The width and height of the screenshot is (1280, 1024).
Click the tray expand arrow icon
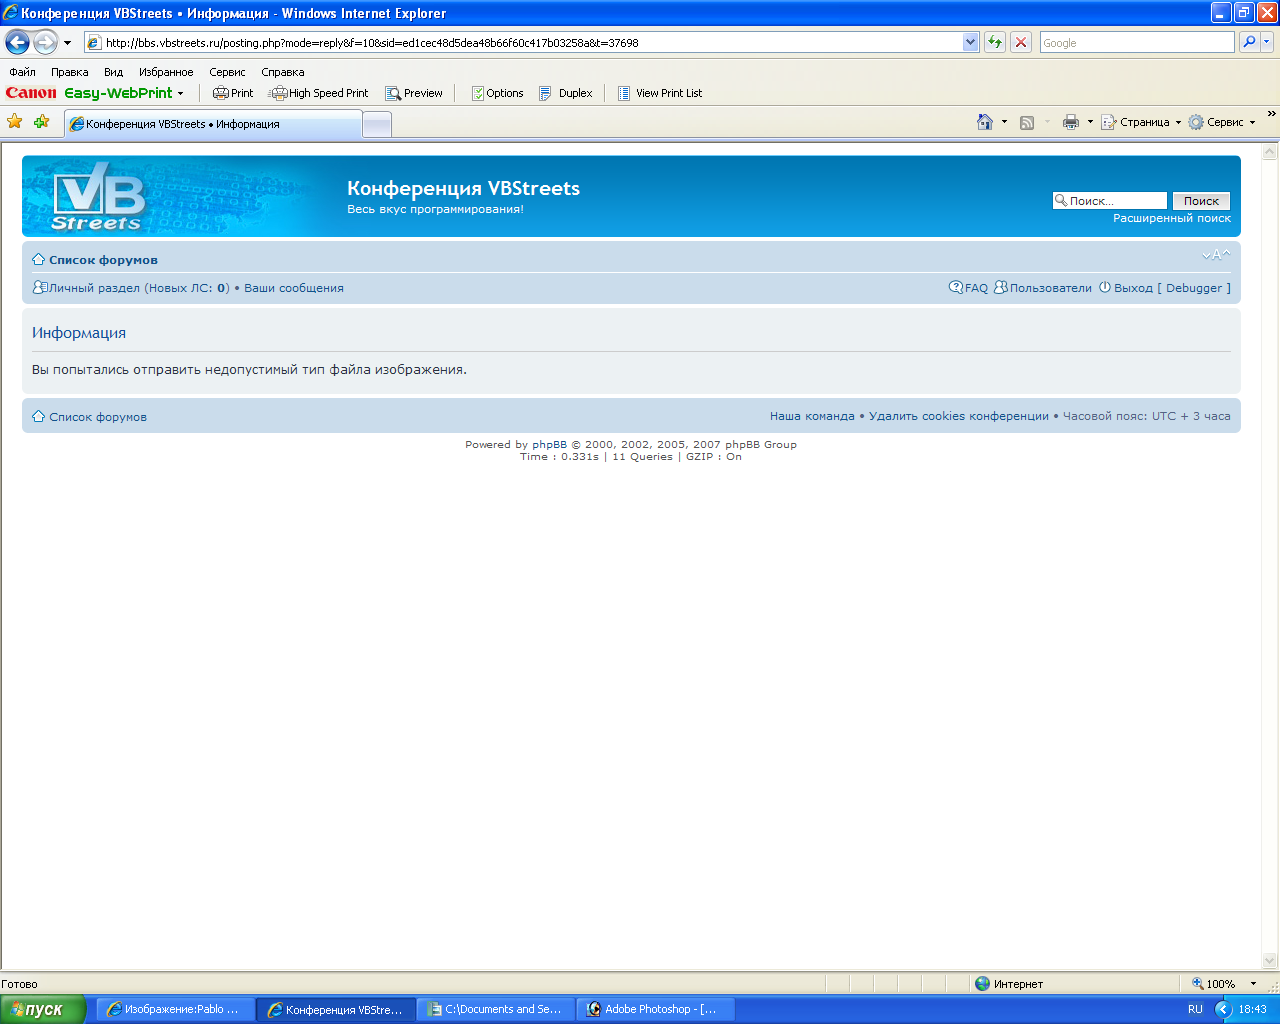coord(1223,1009)
